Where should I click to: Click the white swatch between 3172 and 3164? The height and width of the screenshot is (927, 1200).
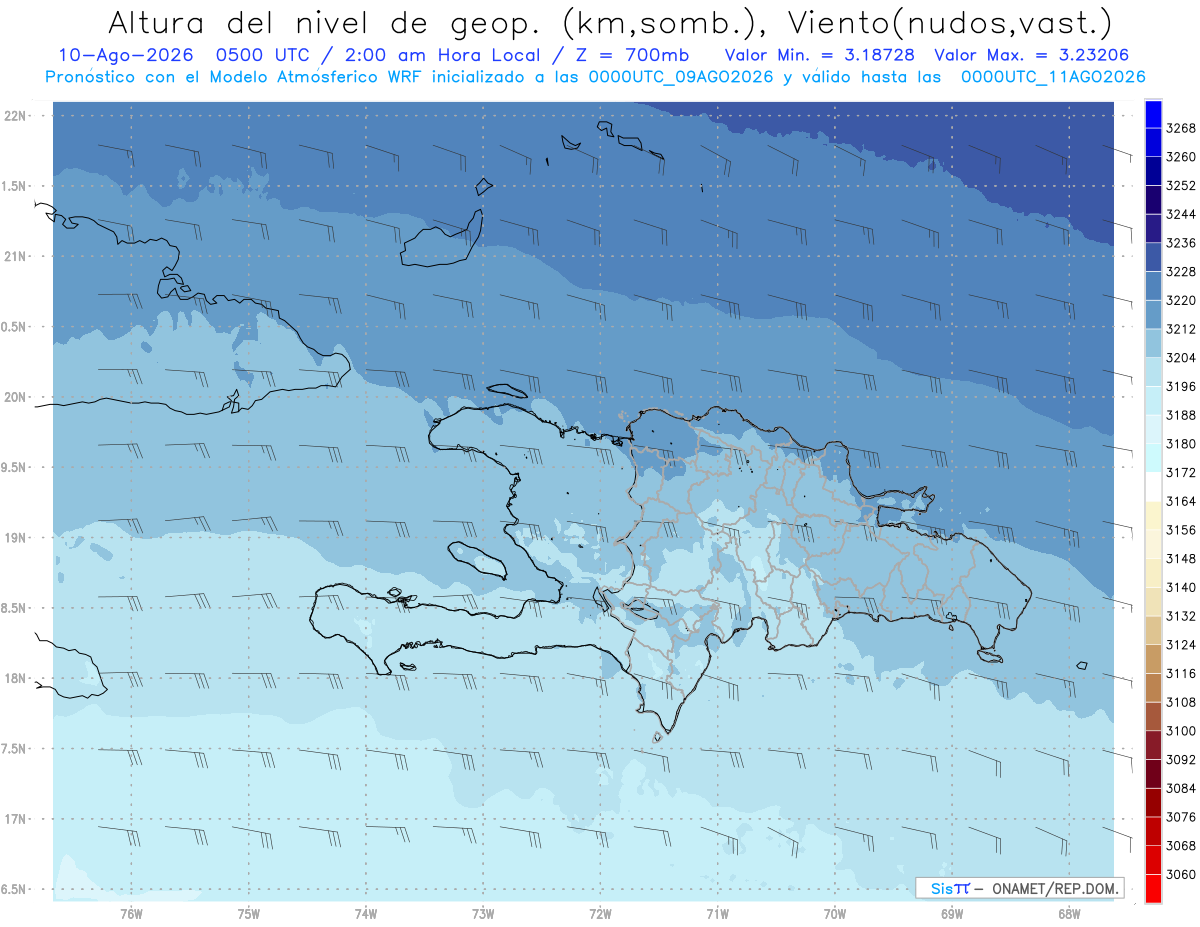pyautogui.click(x=1153, y=487)
